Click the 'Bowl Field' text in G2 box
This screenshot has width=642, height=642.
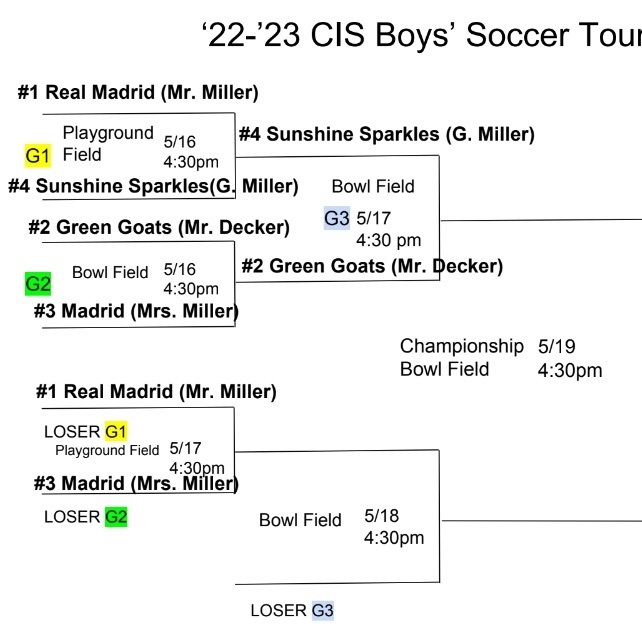click(x=110, y=272)
